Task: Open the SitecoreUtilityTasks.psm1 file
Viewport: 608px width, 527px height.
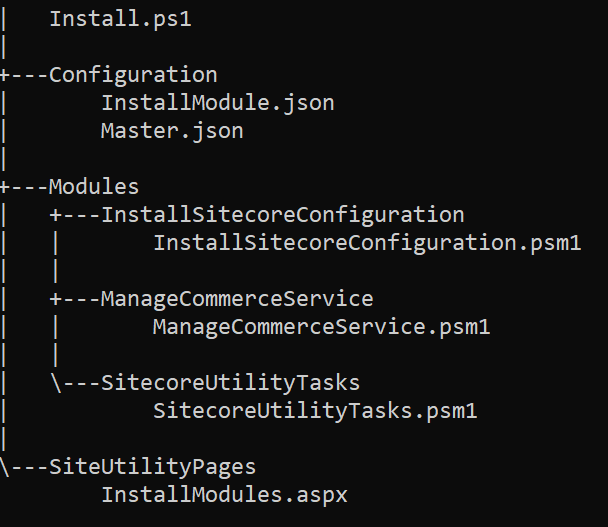Action: [315, 410]
